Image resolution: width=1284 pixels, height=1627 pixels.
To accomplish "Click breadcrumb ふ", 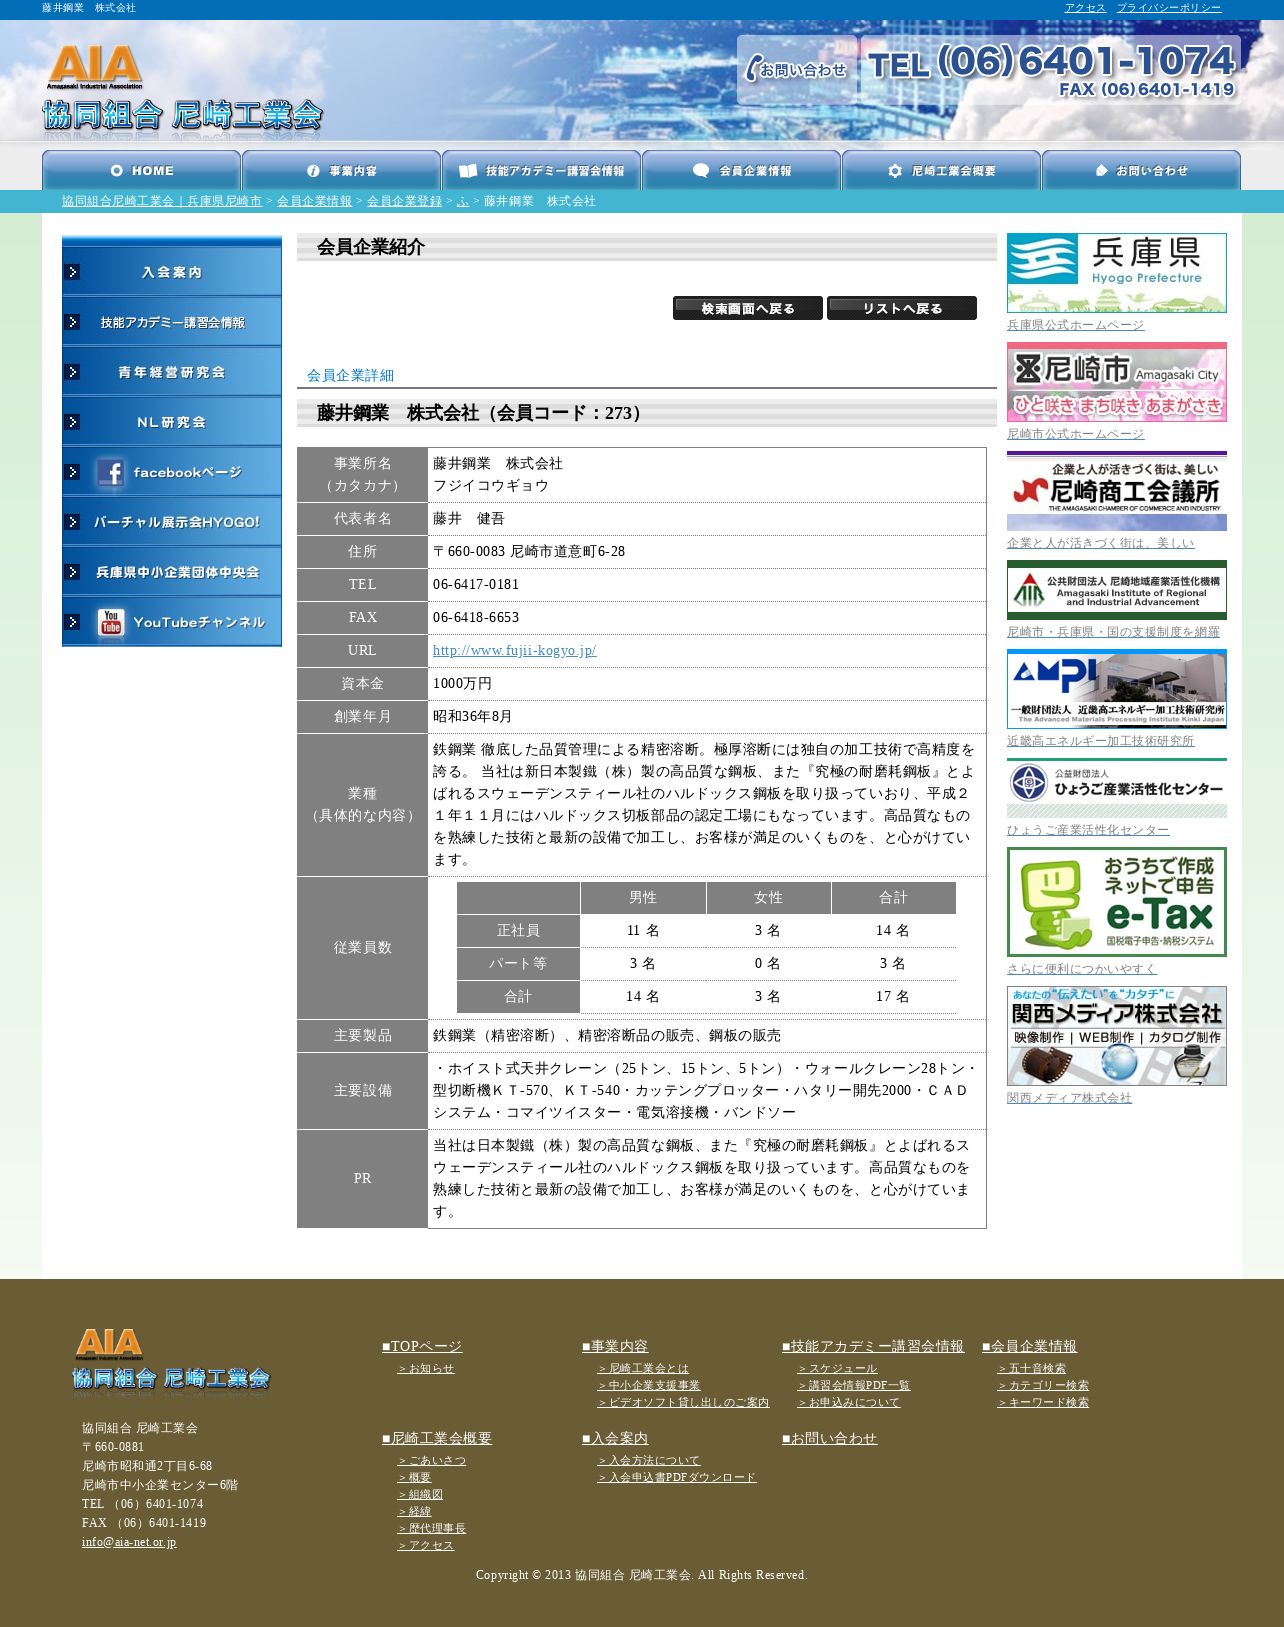I will point(463,201).
